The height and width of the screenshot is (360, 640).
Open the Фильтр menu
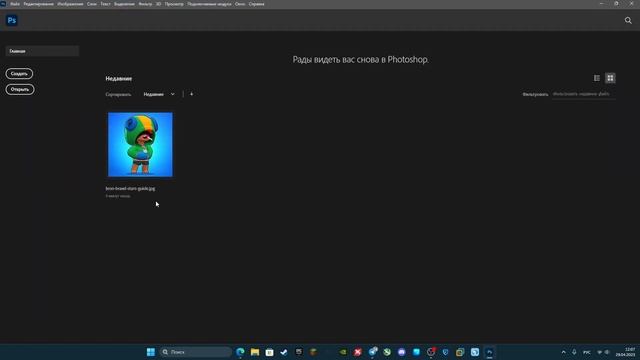(x=145, y=4)
